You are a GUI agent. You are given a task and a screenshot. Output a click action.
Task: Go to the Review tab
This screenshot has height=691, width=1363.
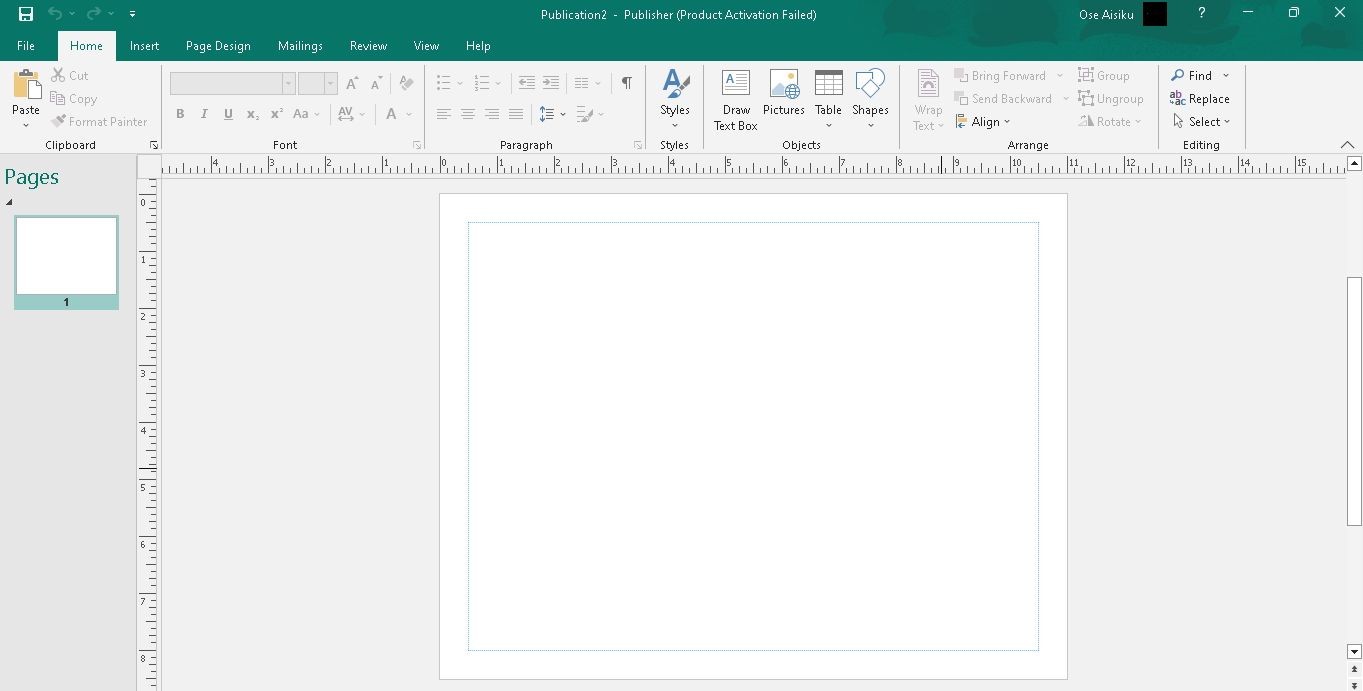(368, 46)
